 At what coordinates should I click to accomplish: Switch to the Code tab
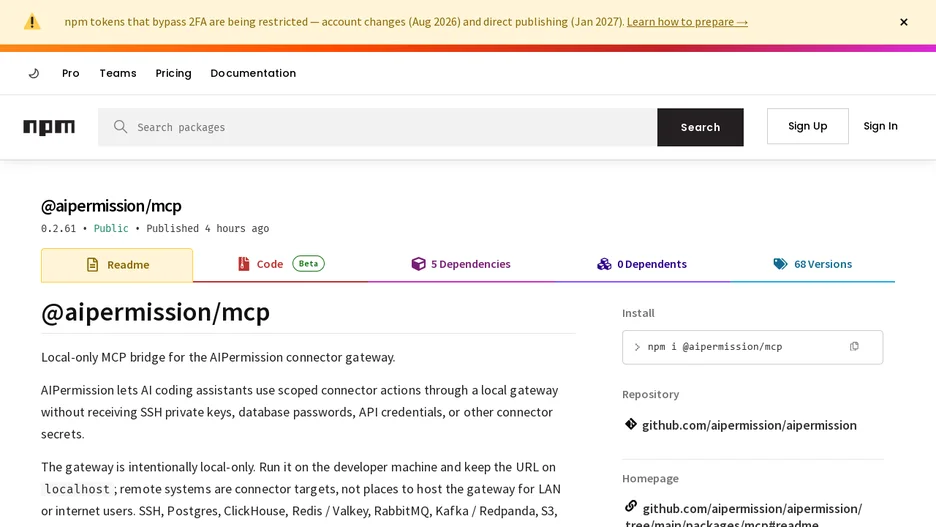pyautogui.click(x=281, y=264)
